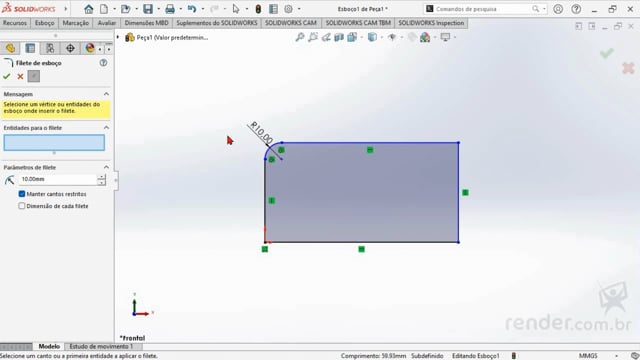Toggle Manter cantos restritos checkbox
Screen dimensions: 640x360
(x=22, y=194)
